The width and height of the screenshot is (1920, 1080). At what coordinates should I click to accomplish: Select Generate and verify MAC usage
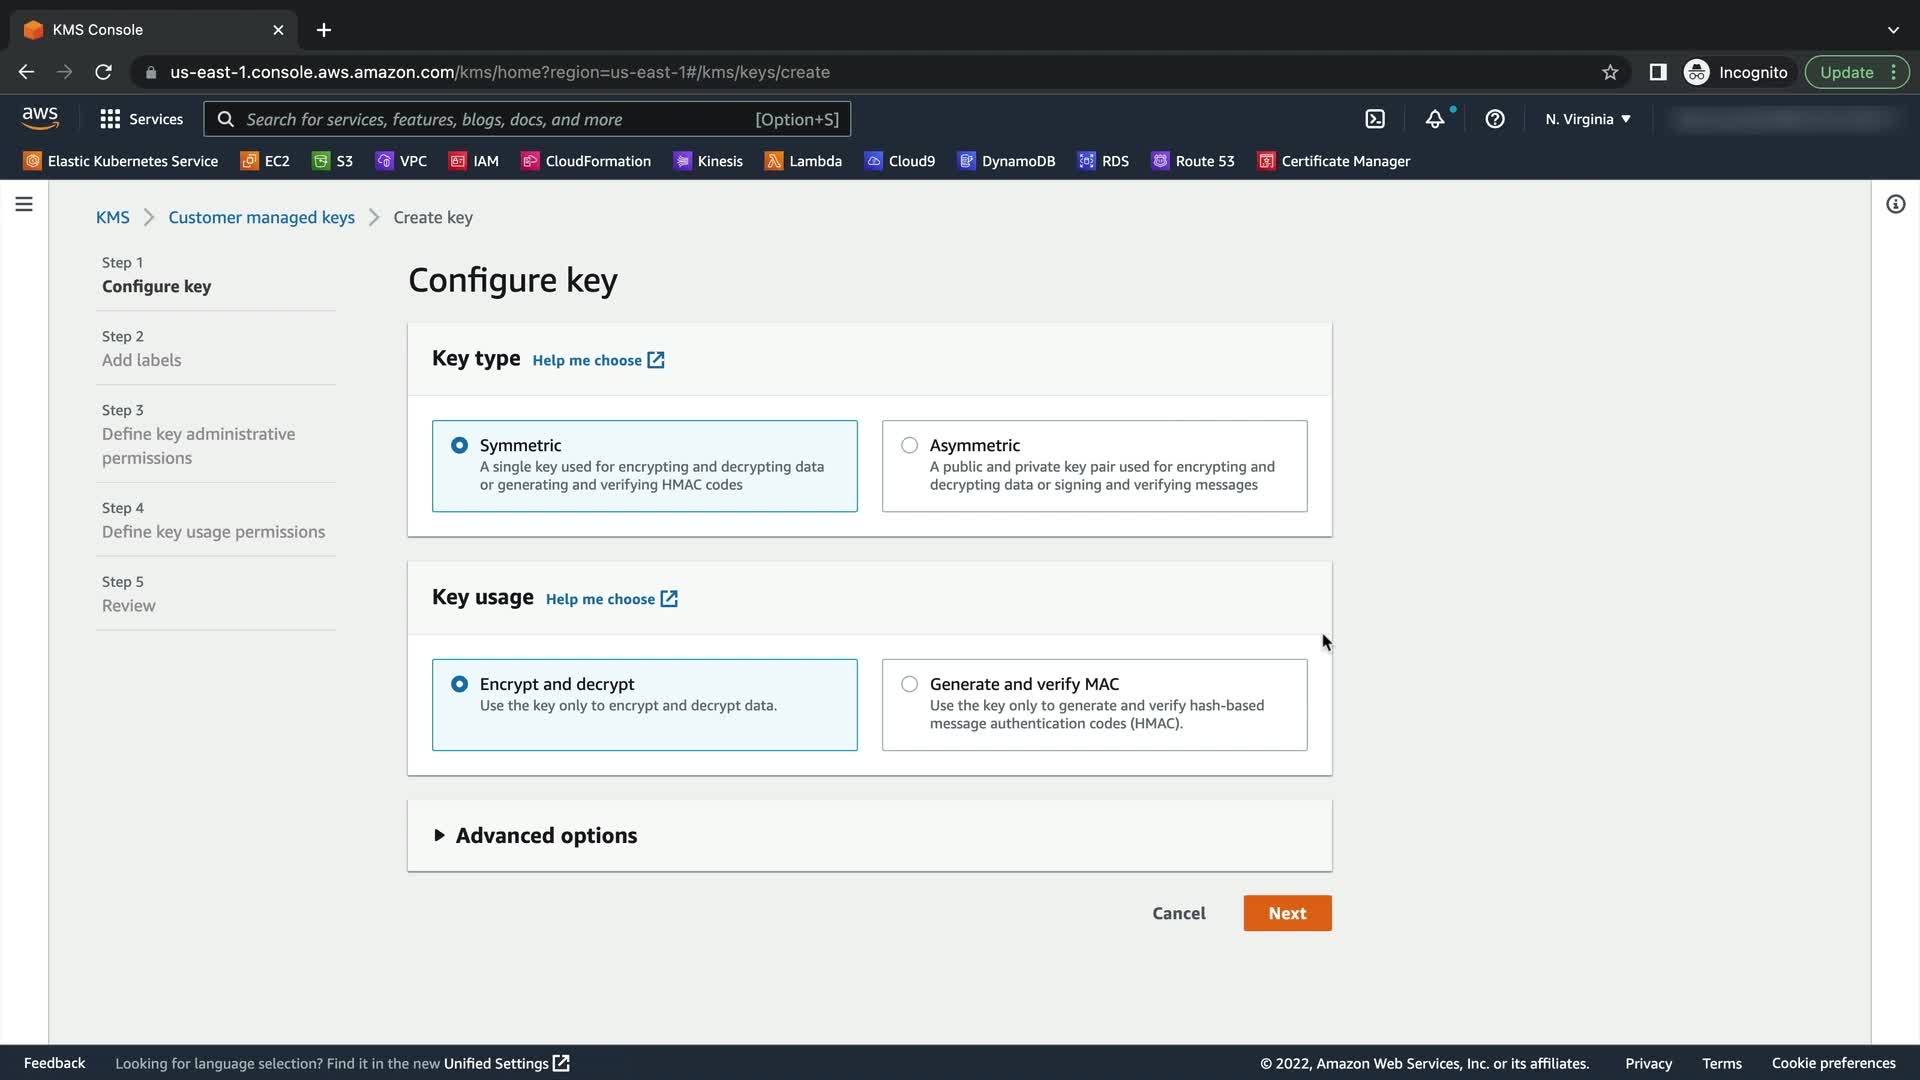909,685
